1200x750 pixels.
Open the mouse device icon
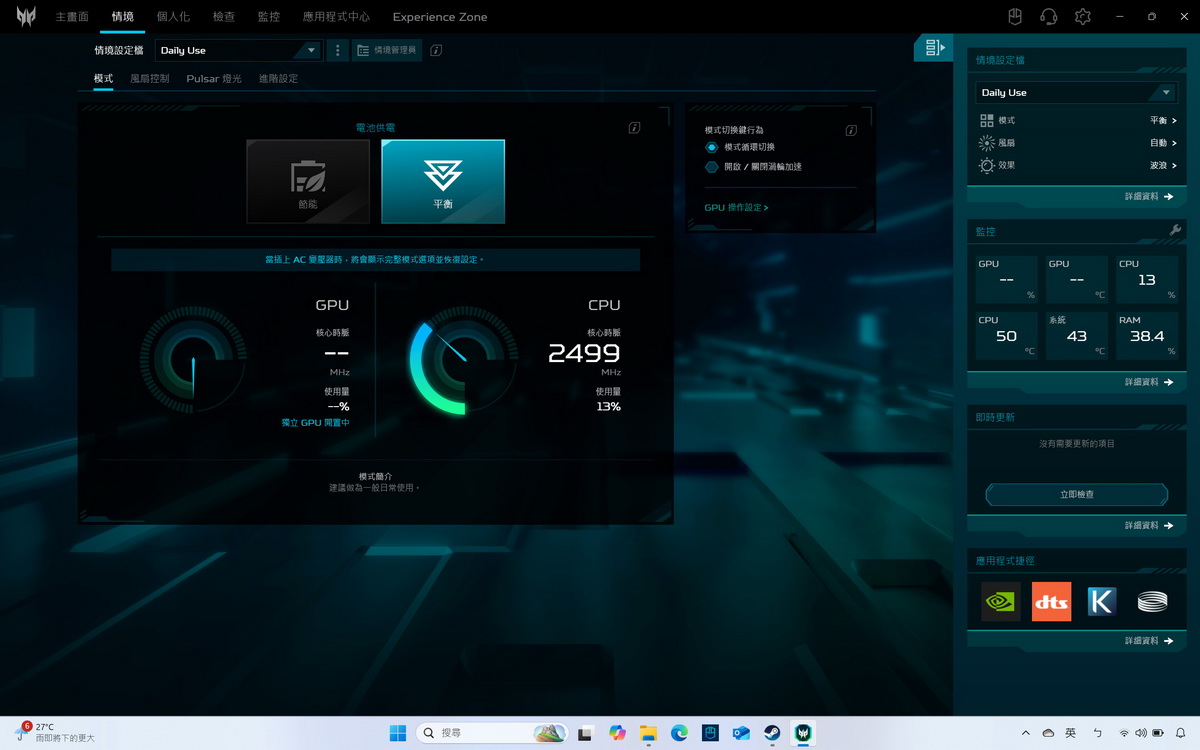pyautogui.click(x=1014, y=17)
